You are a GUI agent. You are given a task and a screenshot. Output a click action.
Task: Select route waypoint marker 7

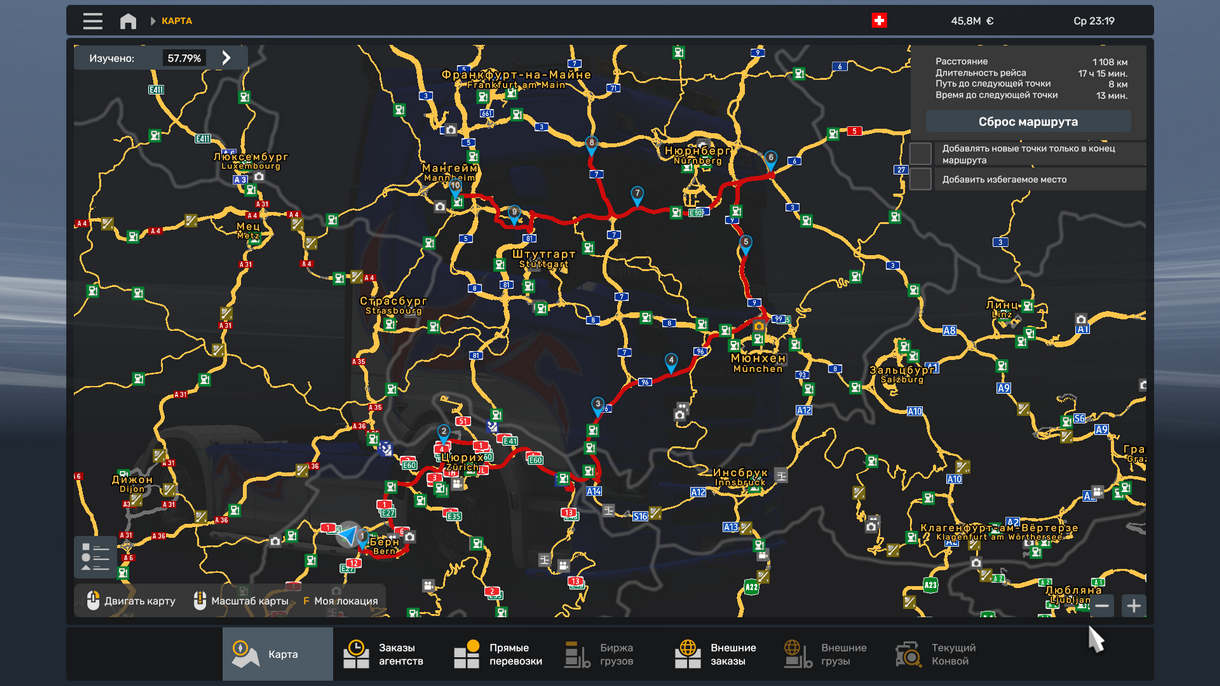637,194
